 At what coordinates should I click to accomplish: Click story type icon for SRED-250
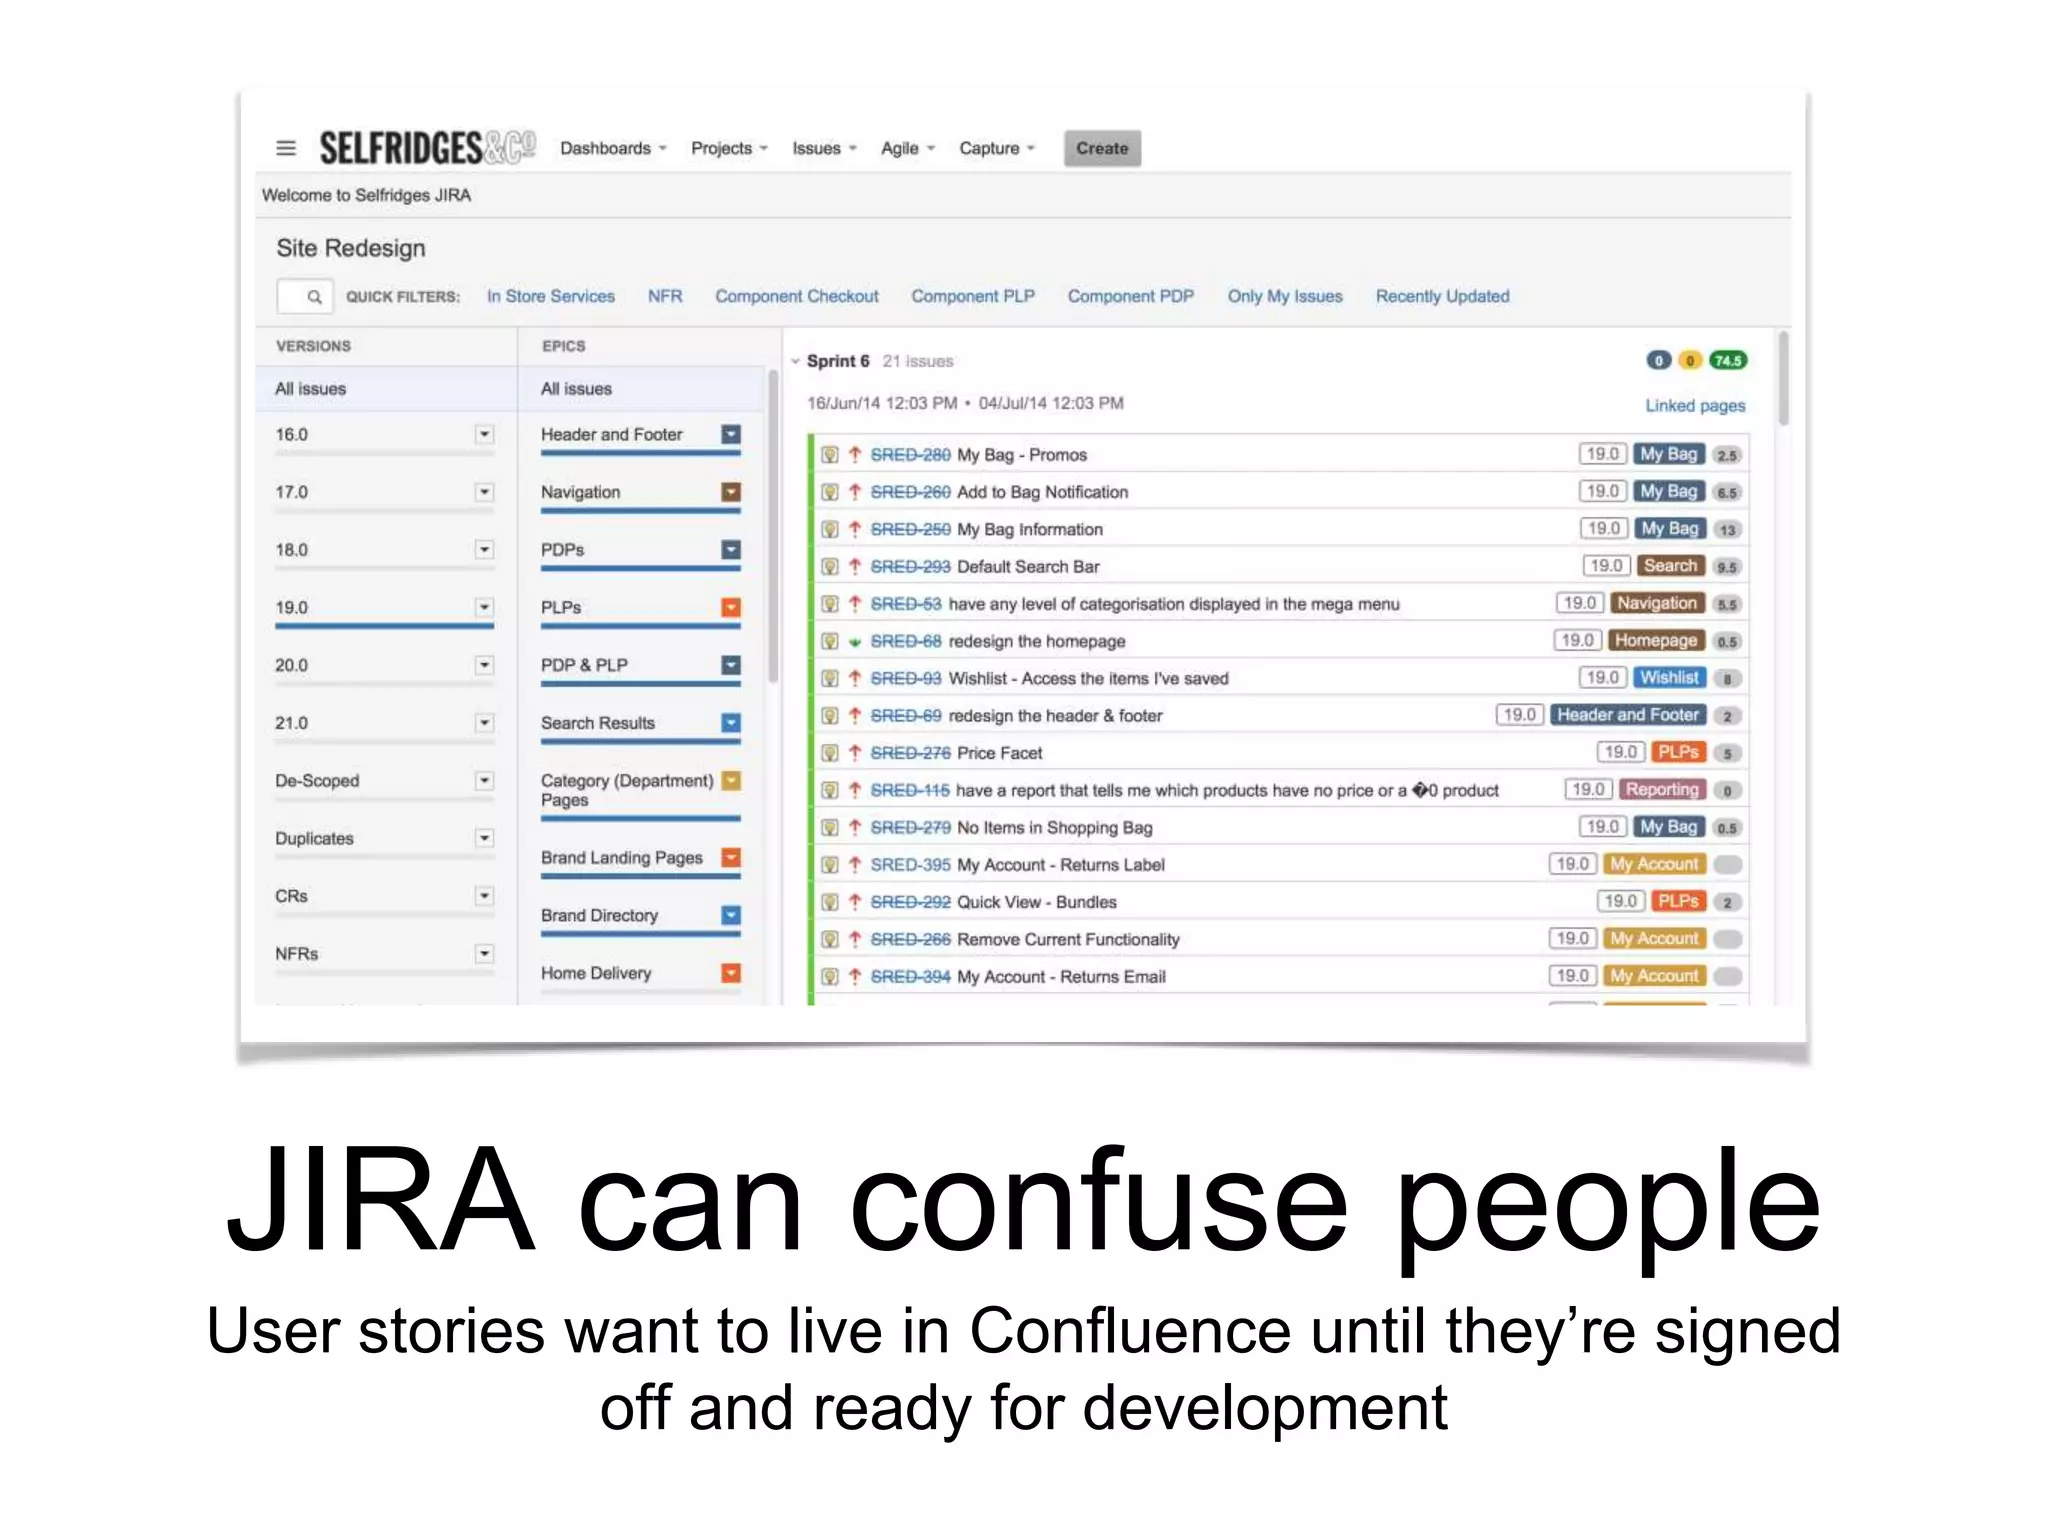pos(830,529)
